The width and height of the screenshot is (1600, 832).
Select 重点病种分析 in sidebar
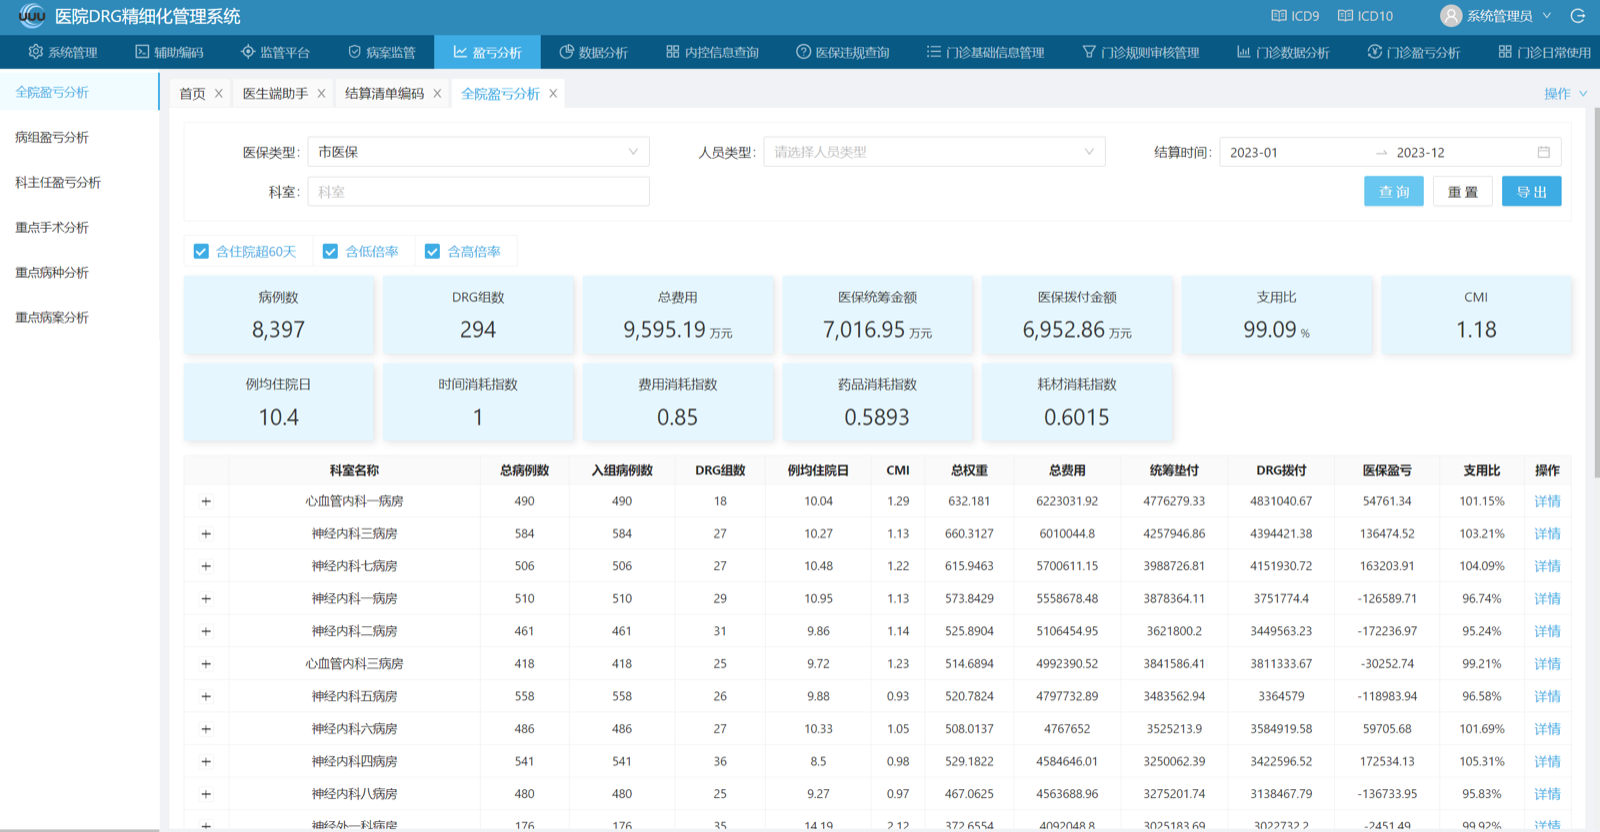tap(52, 272)
